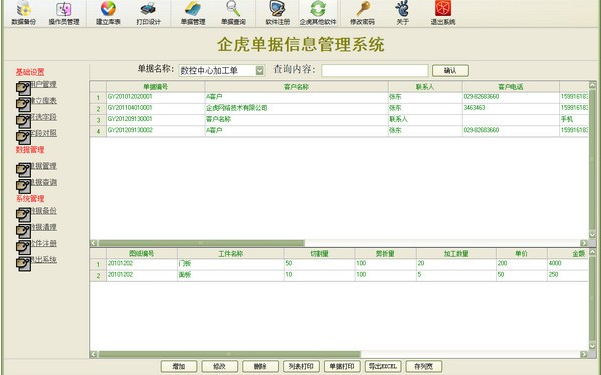
Task: Click the 查询内容 search field
Action: coord(374,70)
